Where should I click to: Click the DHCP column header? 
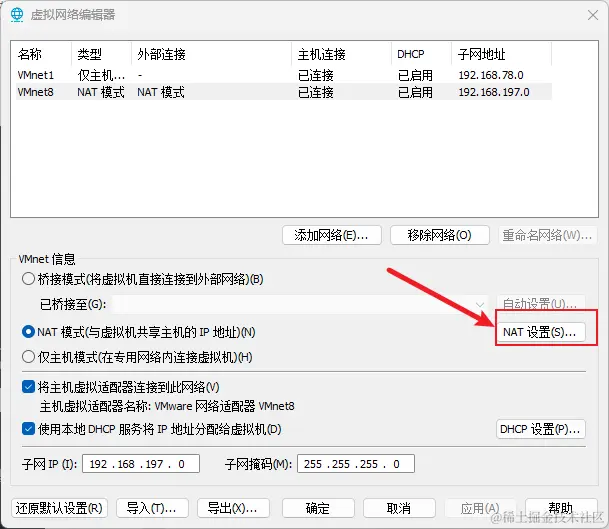(x=422, y=54)
